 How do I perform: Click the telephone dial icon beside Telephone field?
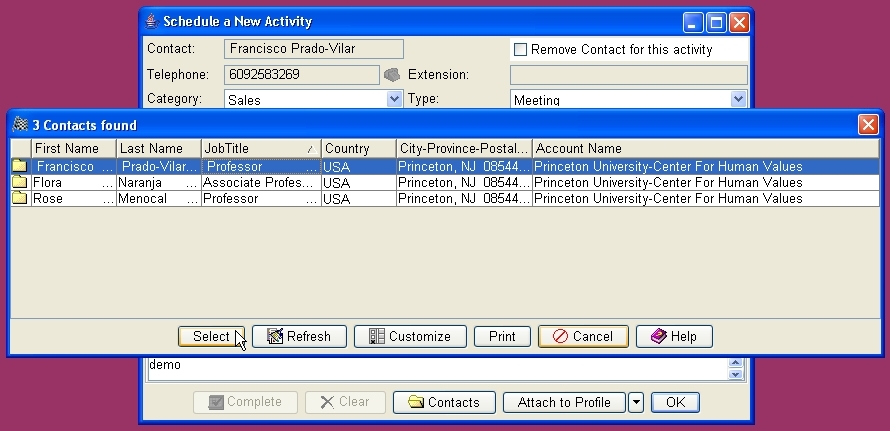tap(392, 74)
